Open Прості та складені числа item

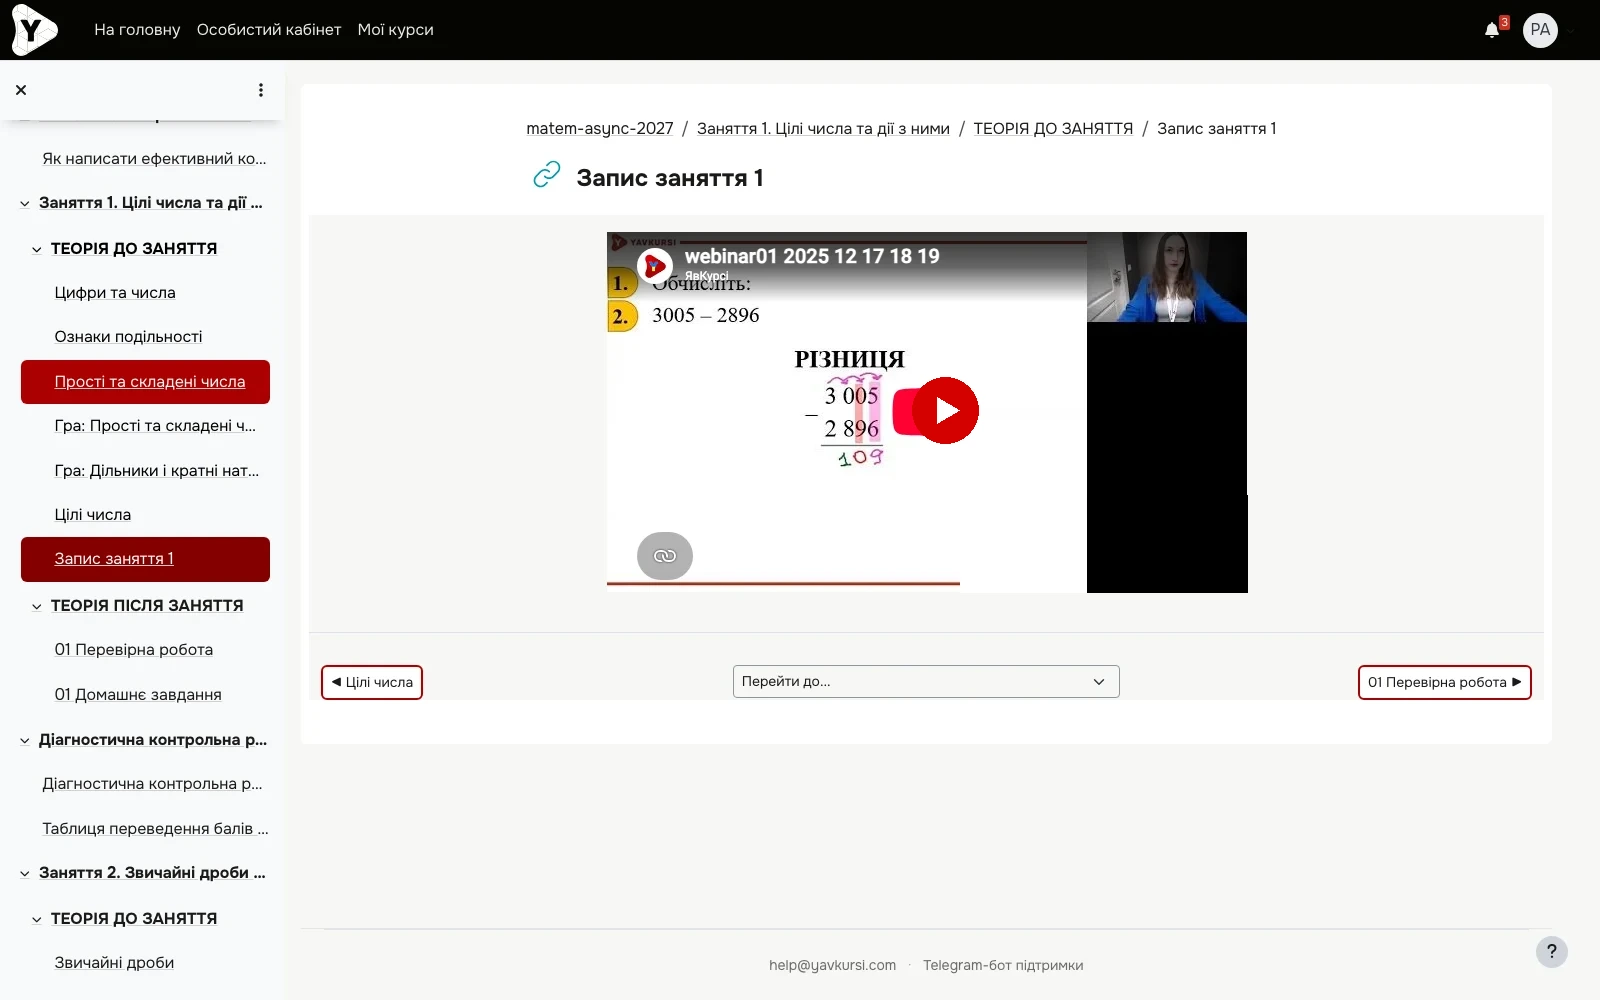coord(145,382)
